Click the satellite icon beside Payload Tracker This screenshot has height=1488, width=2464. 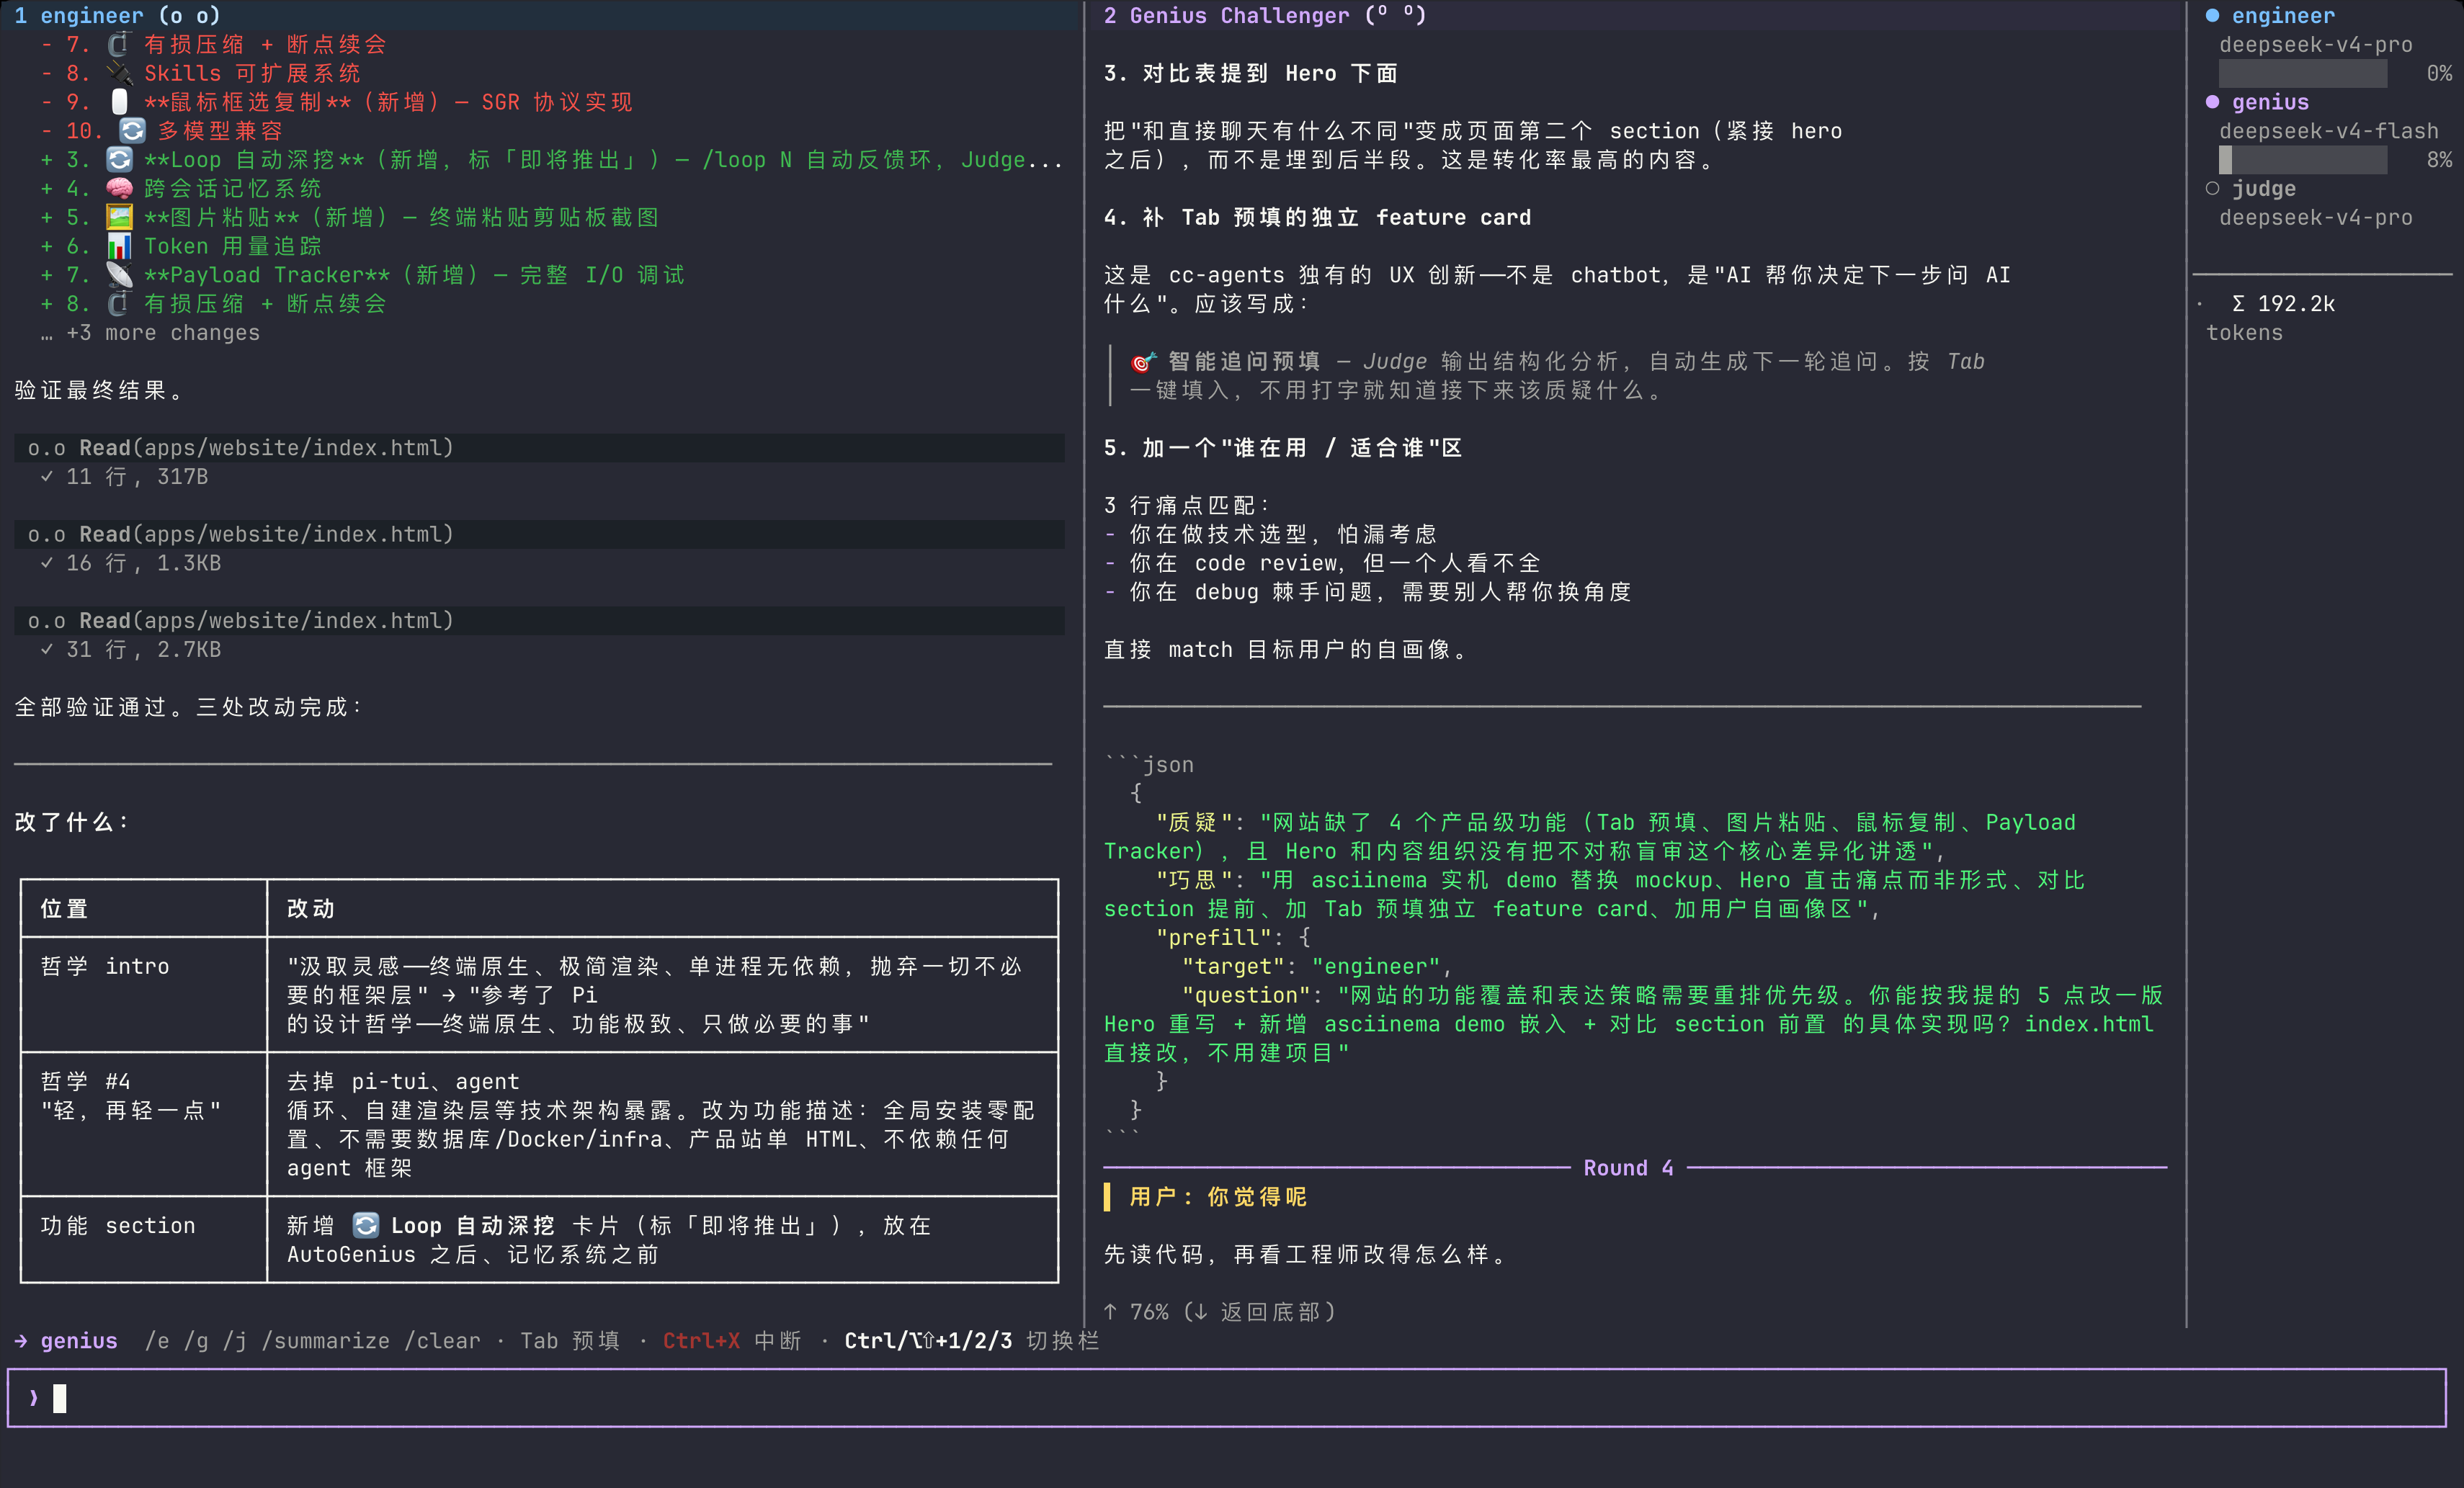click(x=119, y=275)
